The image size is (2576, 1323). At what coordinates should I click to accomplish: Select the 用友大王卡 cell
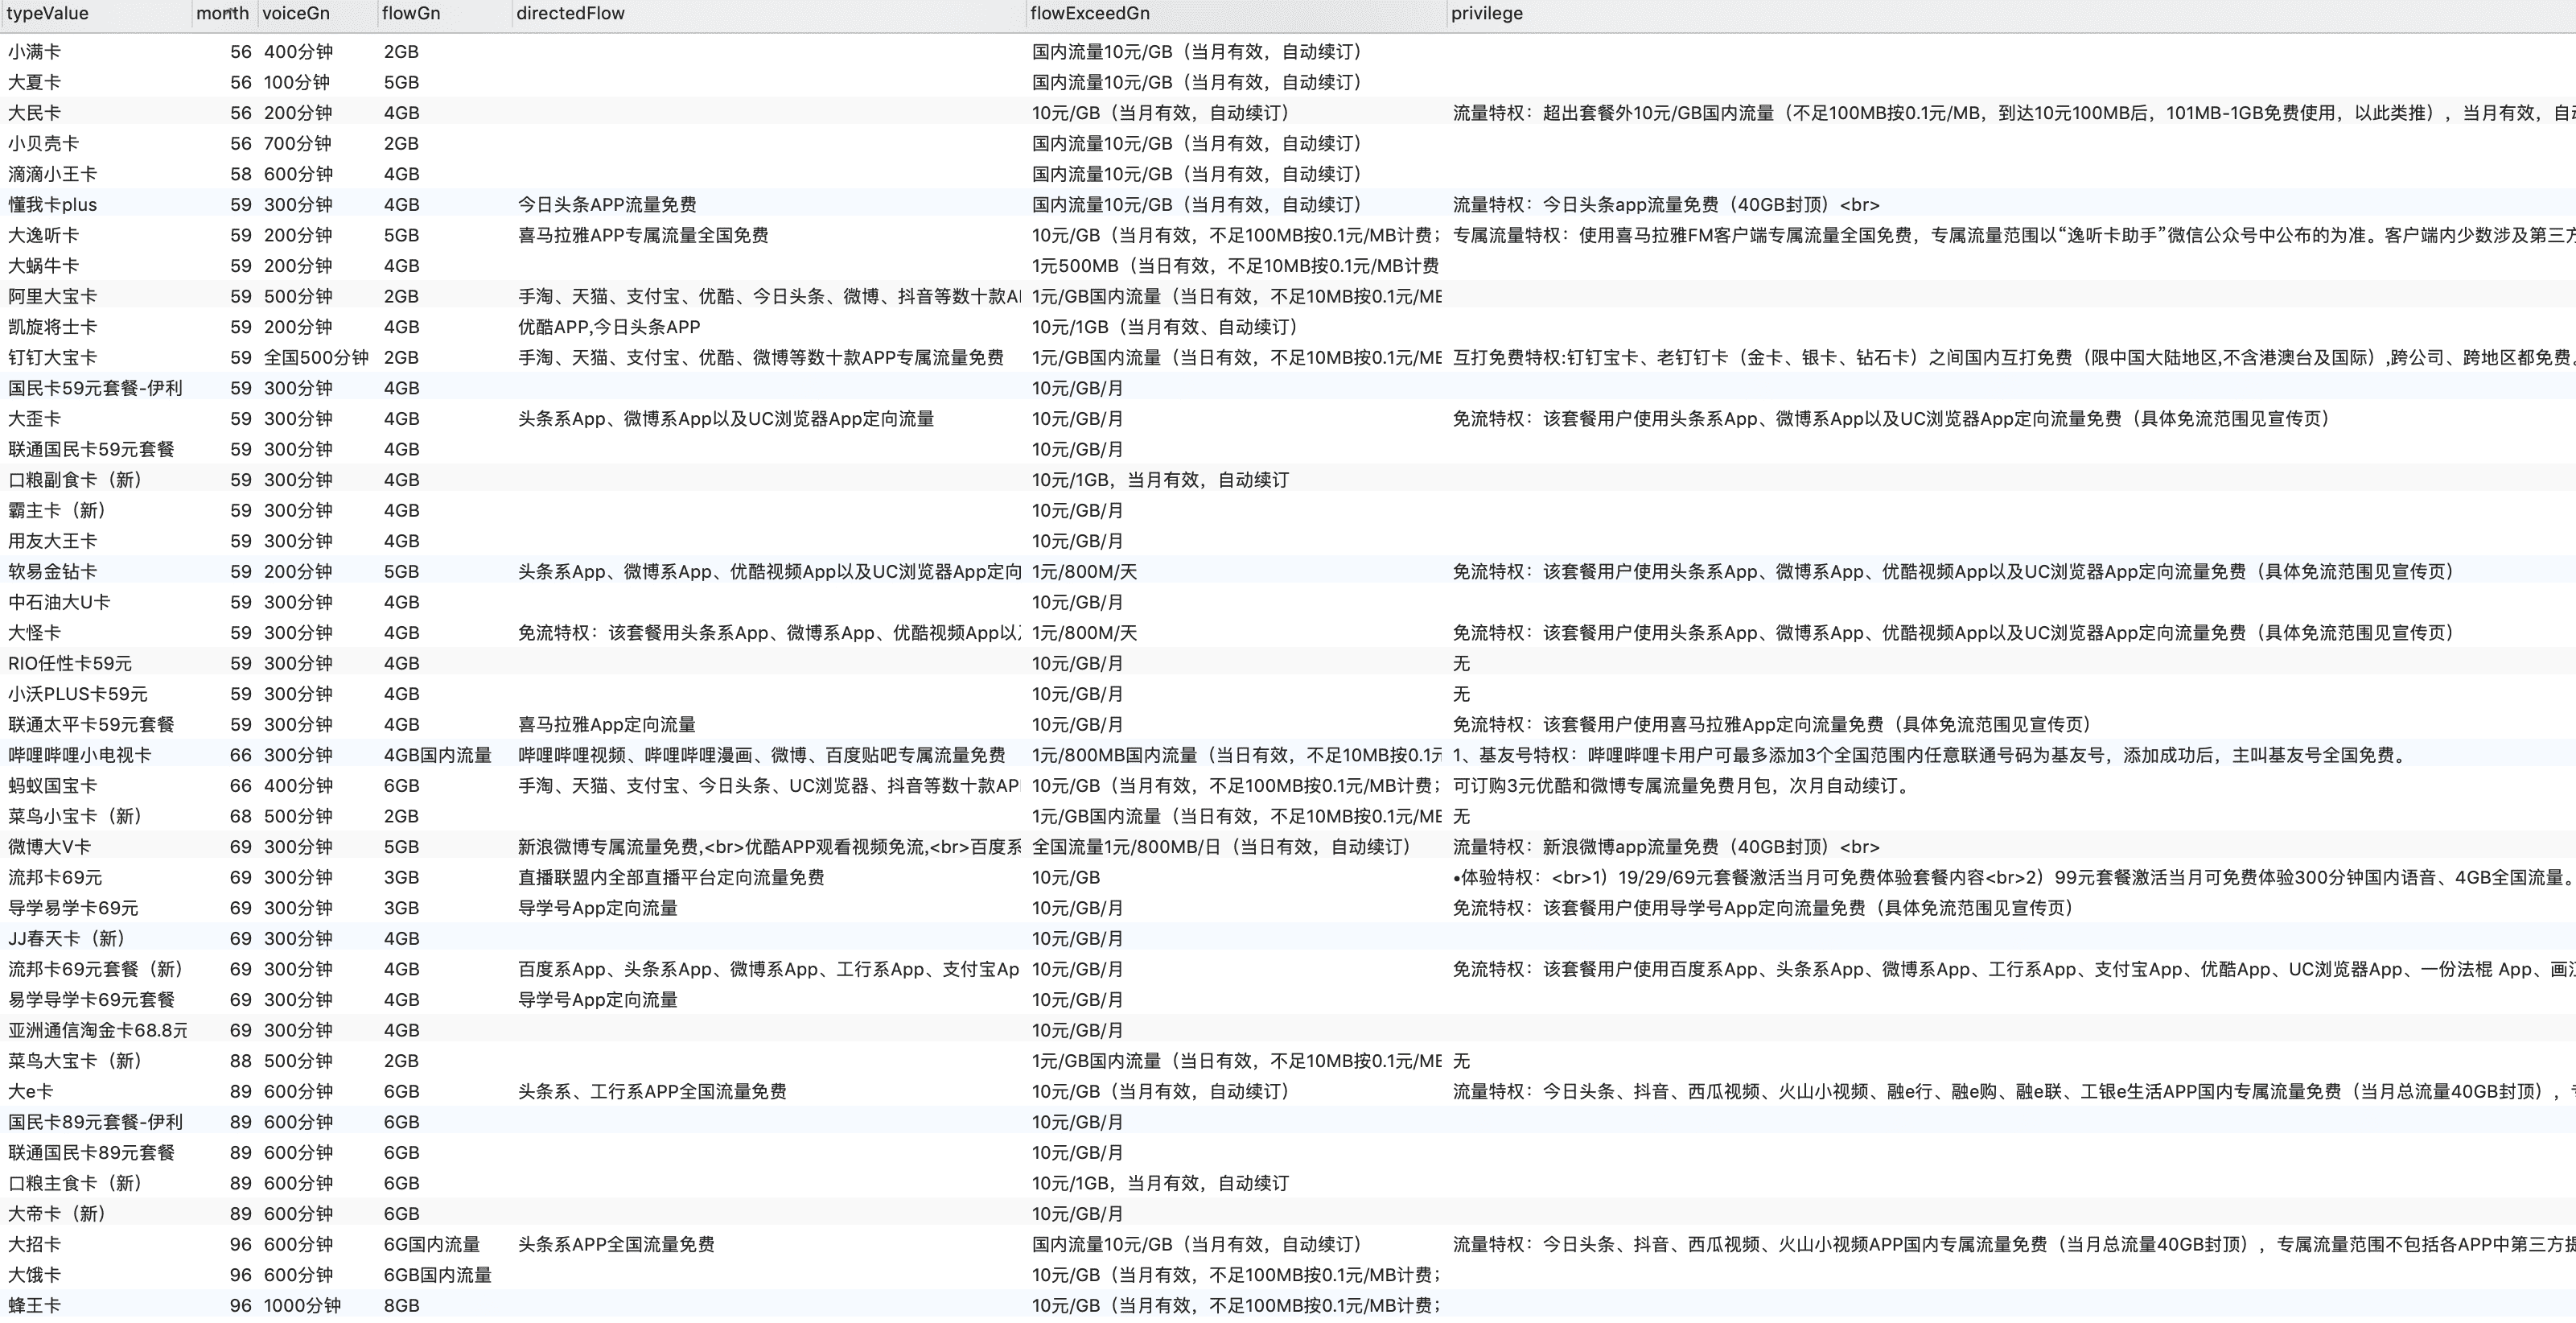coord(52,541)
